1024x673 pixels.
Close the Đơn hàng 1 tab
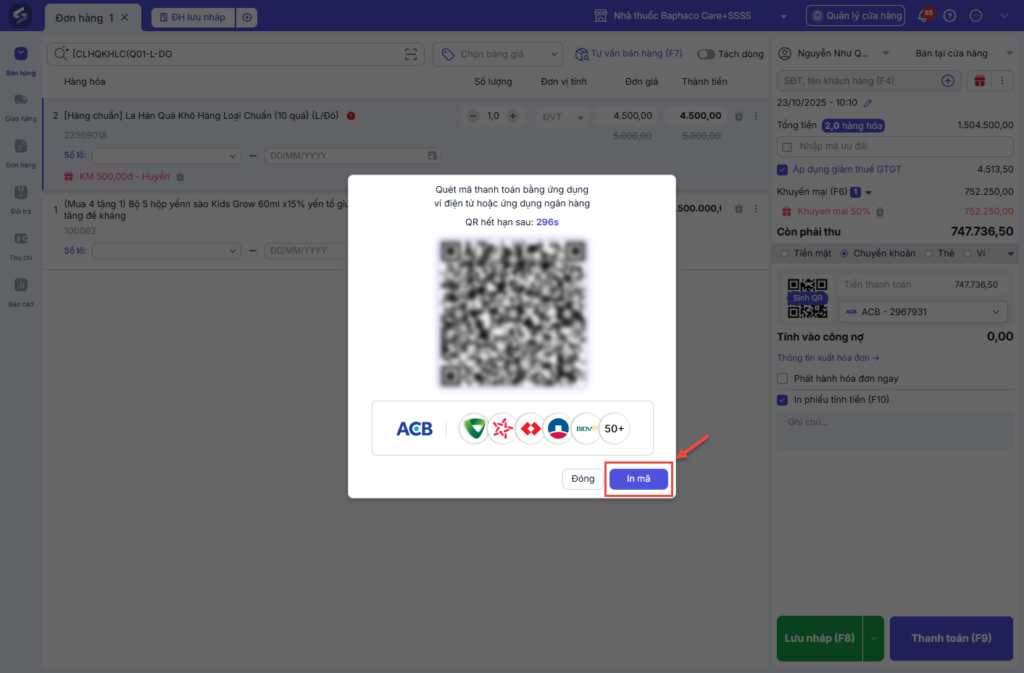pos(125,18)
